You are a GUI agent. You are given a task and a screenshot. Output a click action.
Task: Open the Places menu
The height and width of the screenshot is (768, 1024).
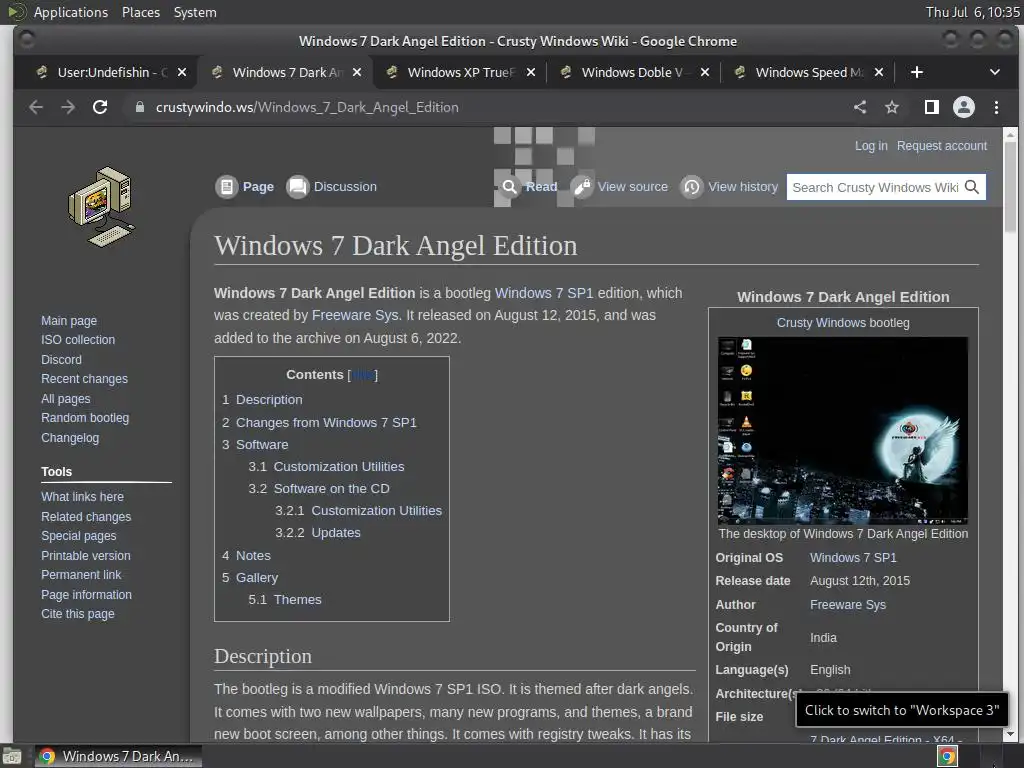(x=140, y=12)
